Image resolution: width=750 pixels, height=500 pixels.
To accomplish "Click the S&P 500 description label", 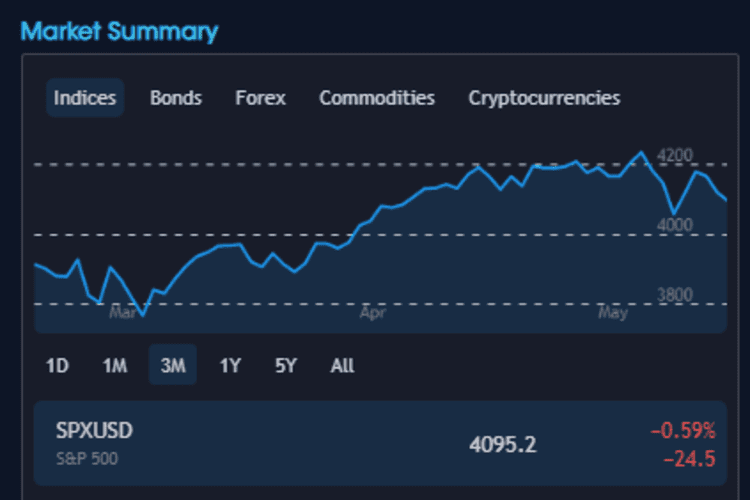I will point(86,457).
